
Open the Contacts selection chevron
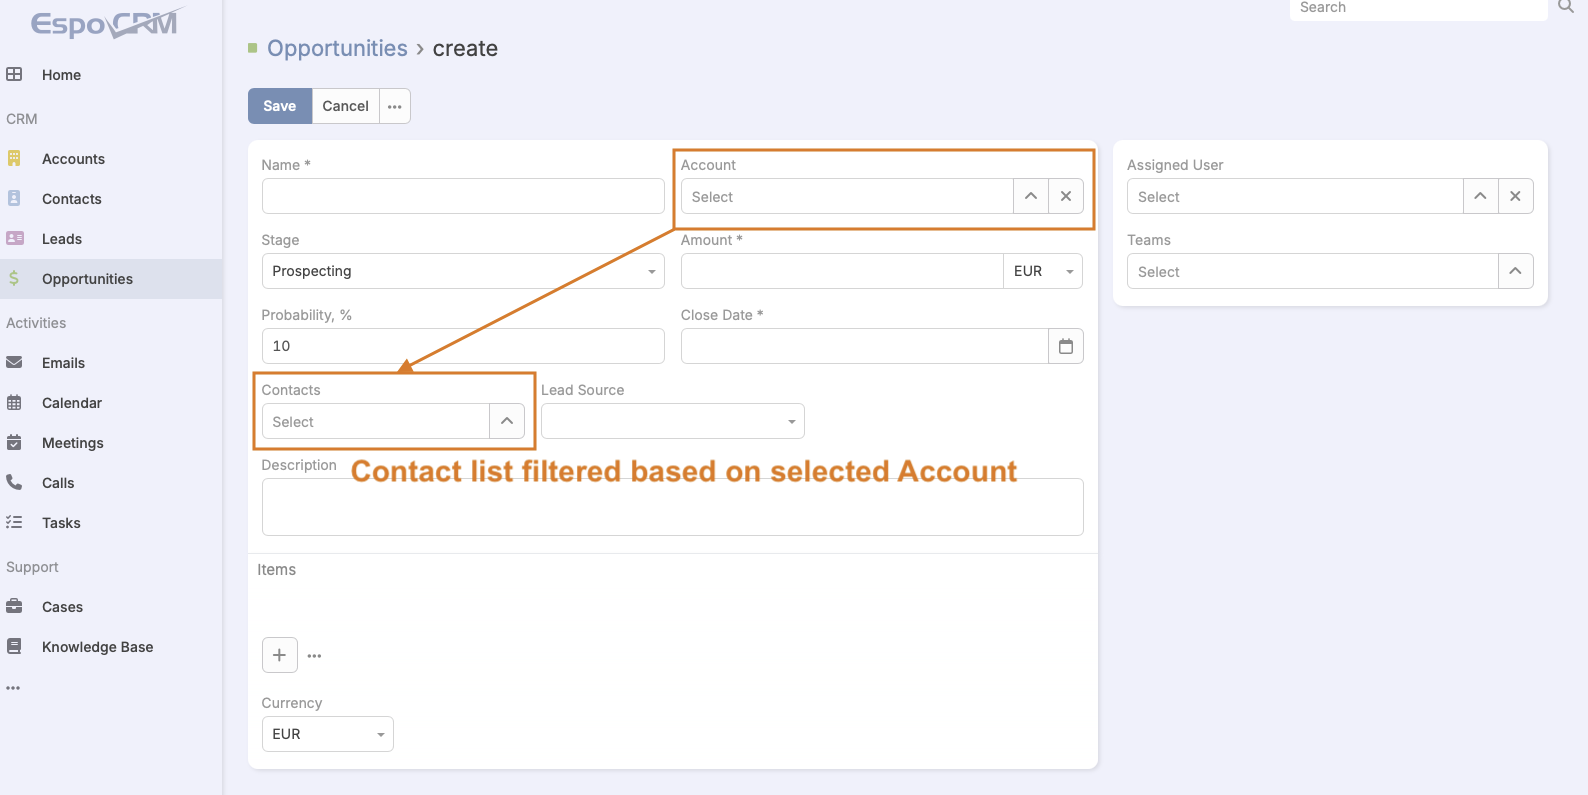click(507, 421)
